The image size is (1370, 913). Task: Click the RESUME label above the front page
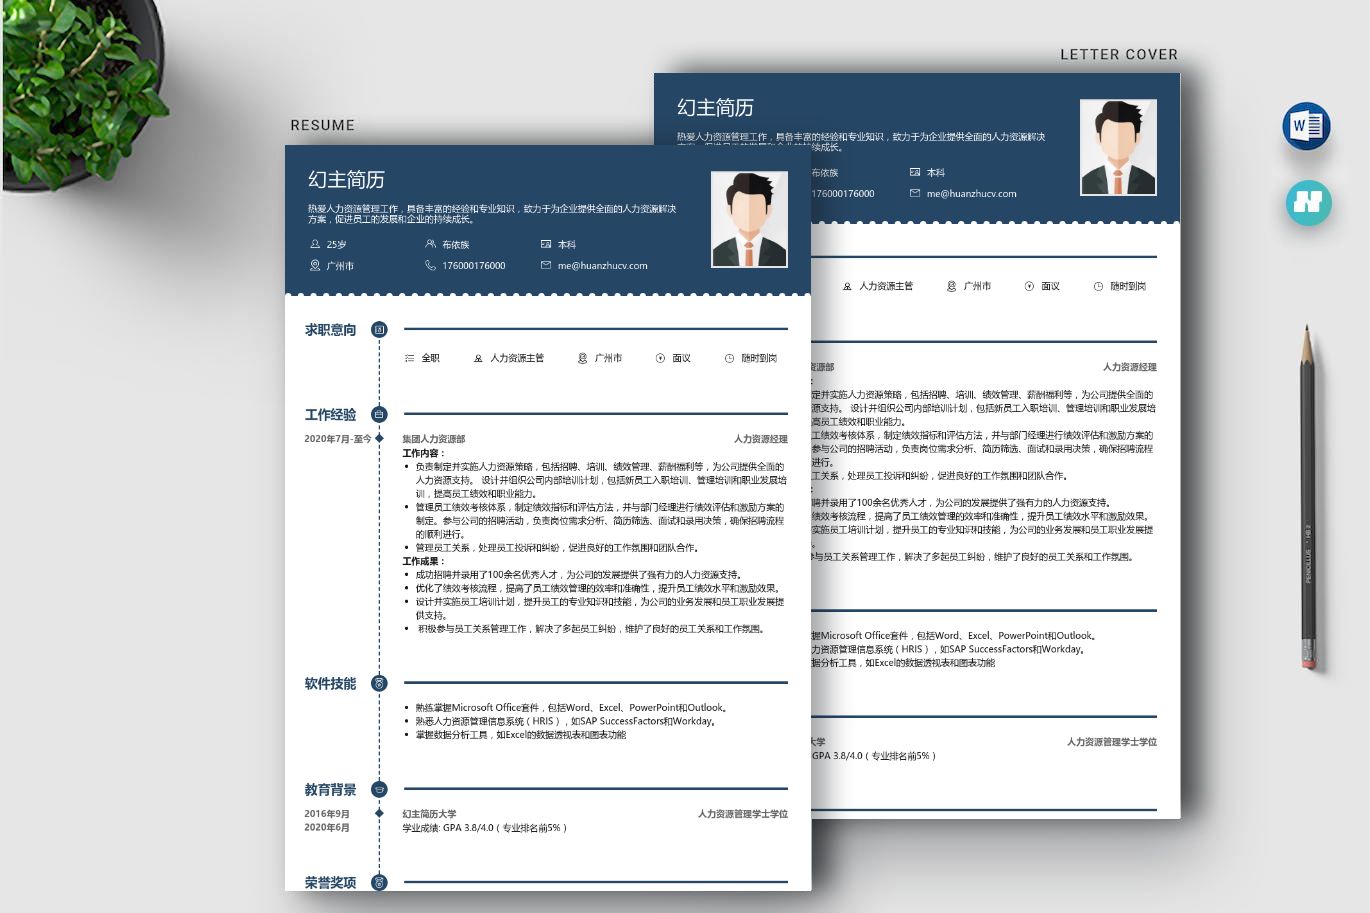pyautogui.click(x=322, y=125)
